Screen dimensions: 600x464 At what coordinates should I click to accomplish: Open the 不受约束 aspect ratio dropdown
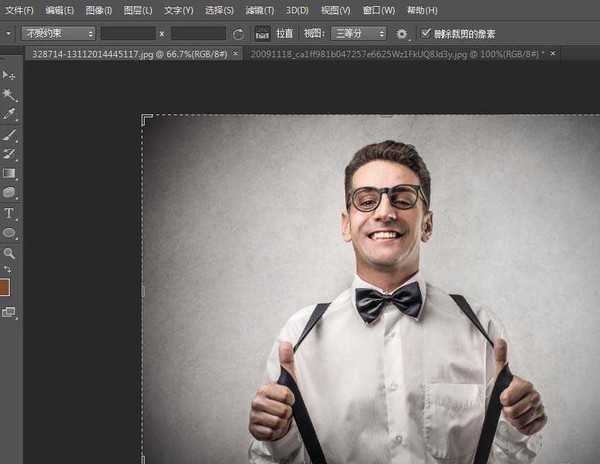tap(58, 33)
